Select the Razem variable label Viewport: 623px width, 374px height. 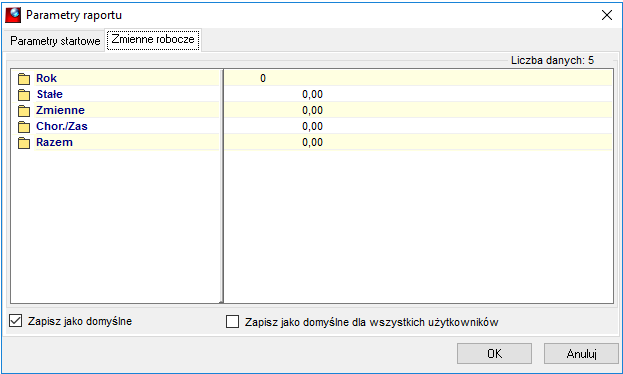(x=54, y=142)
